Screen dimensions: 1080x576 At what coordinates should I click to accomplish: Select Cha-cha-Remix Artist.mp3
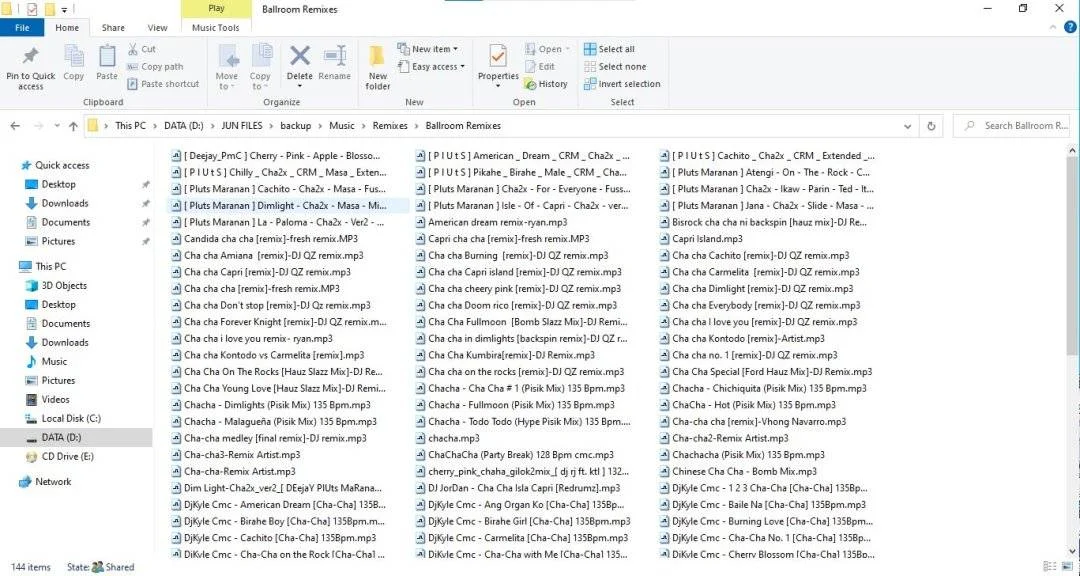[233, 471]
